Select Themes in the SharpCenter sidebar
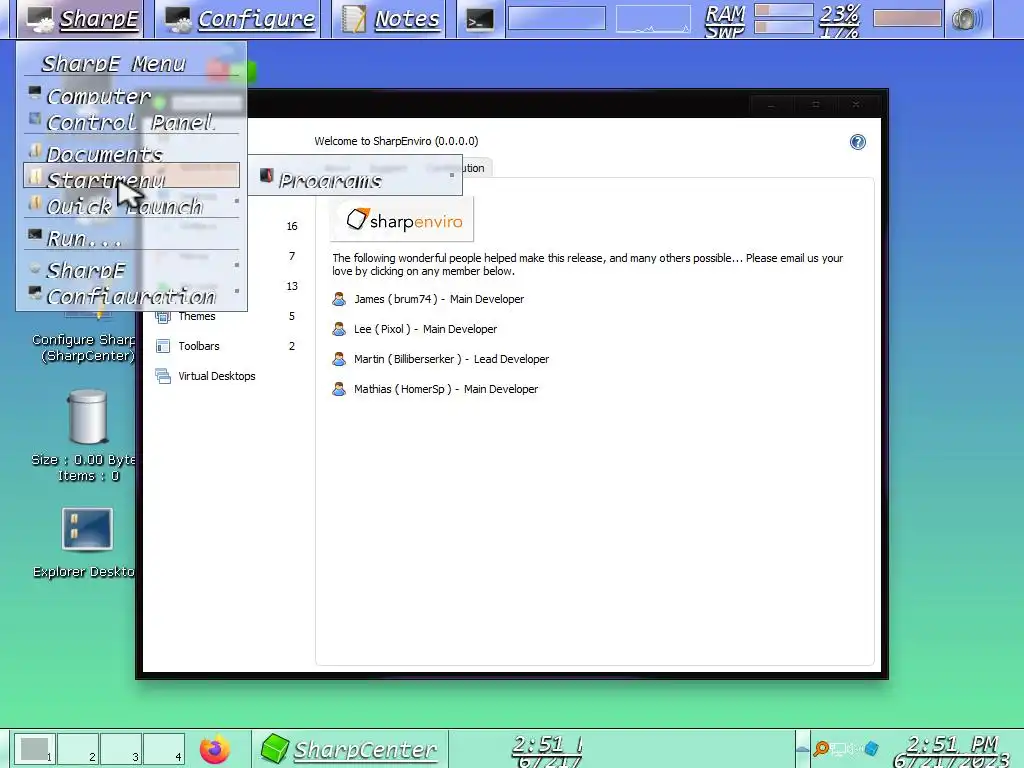This screenshot has width=1024, height=768. (x=197, y=316)
